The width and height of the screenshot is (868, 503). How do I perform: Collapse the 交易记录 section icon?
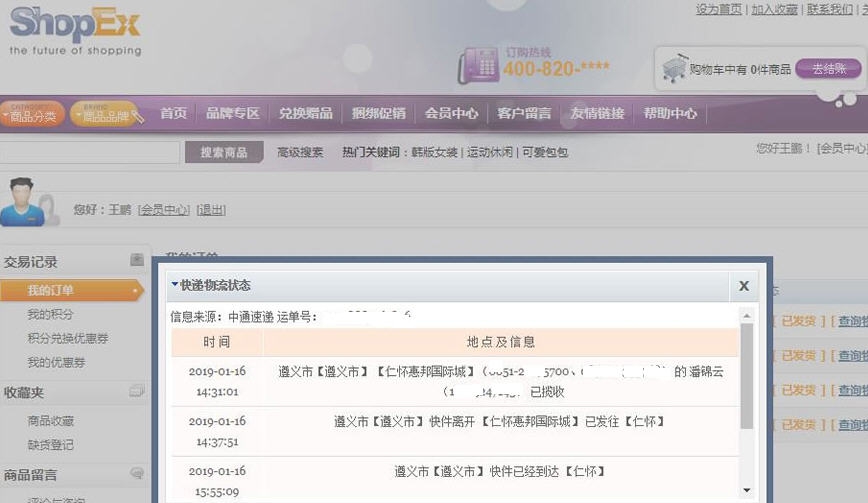[x=137, y=260]
